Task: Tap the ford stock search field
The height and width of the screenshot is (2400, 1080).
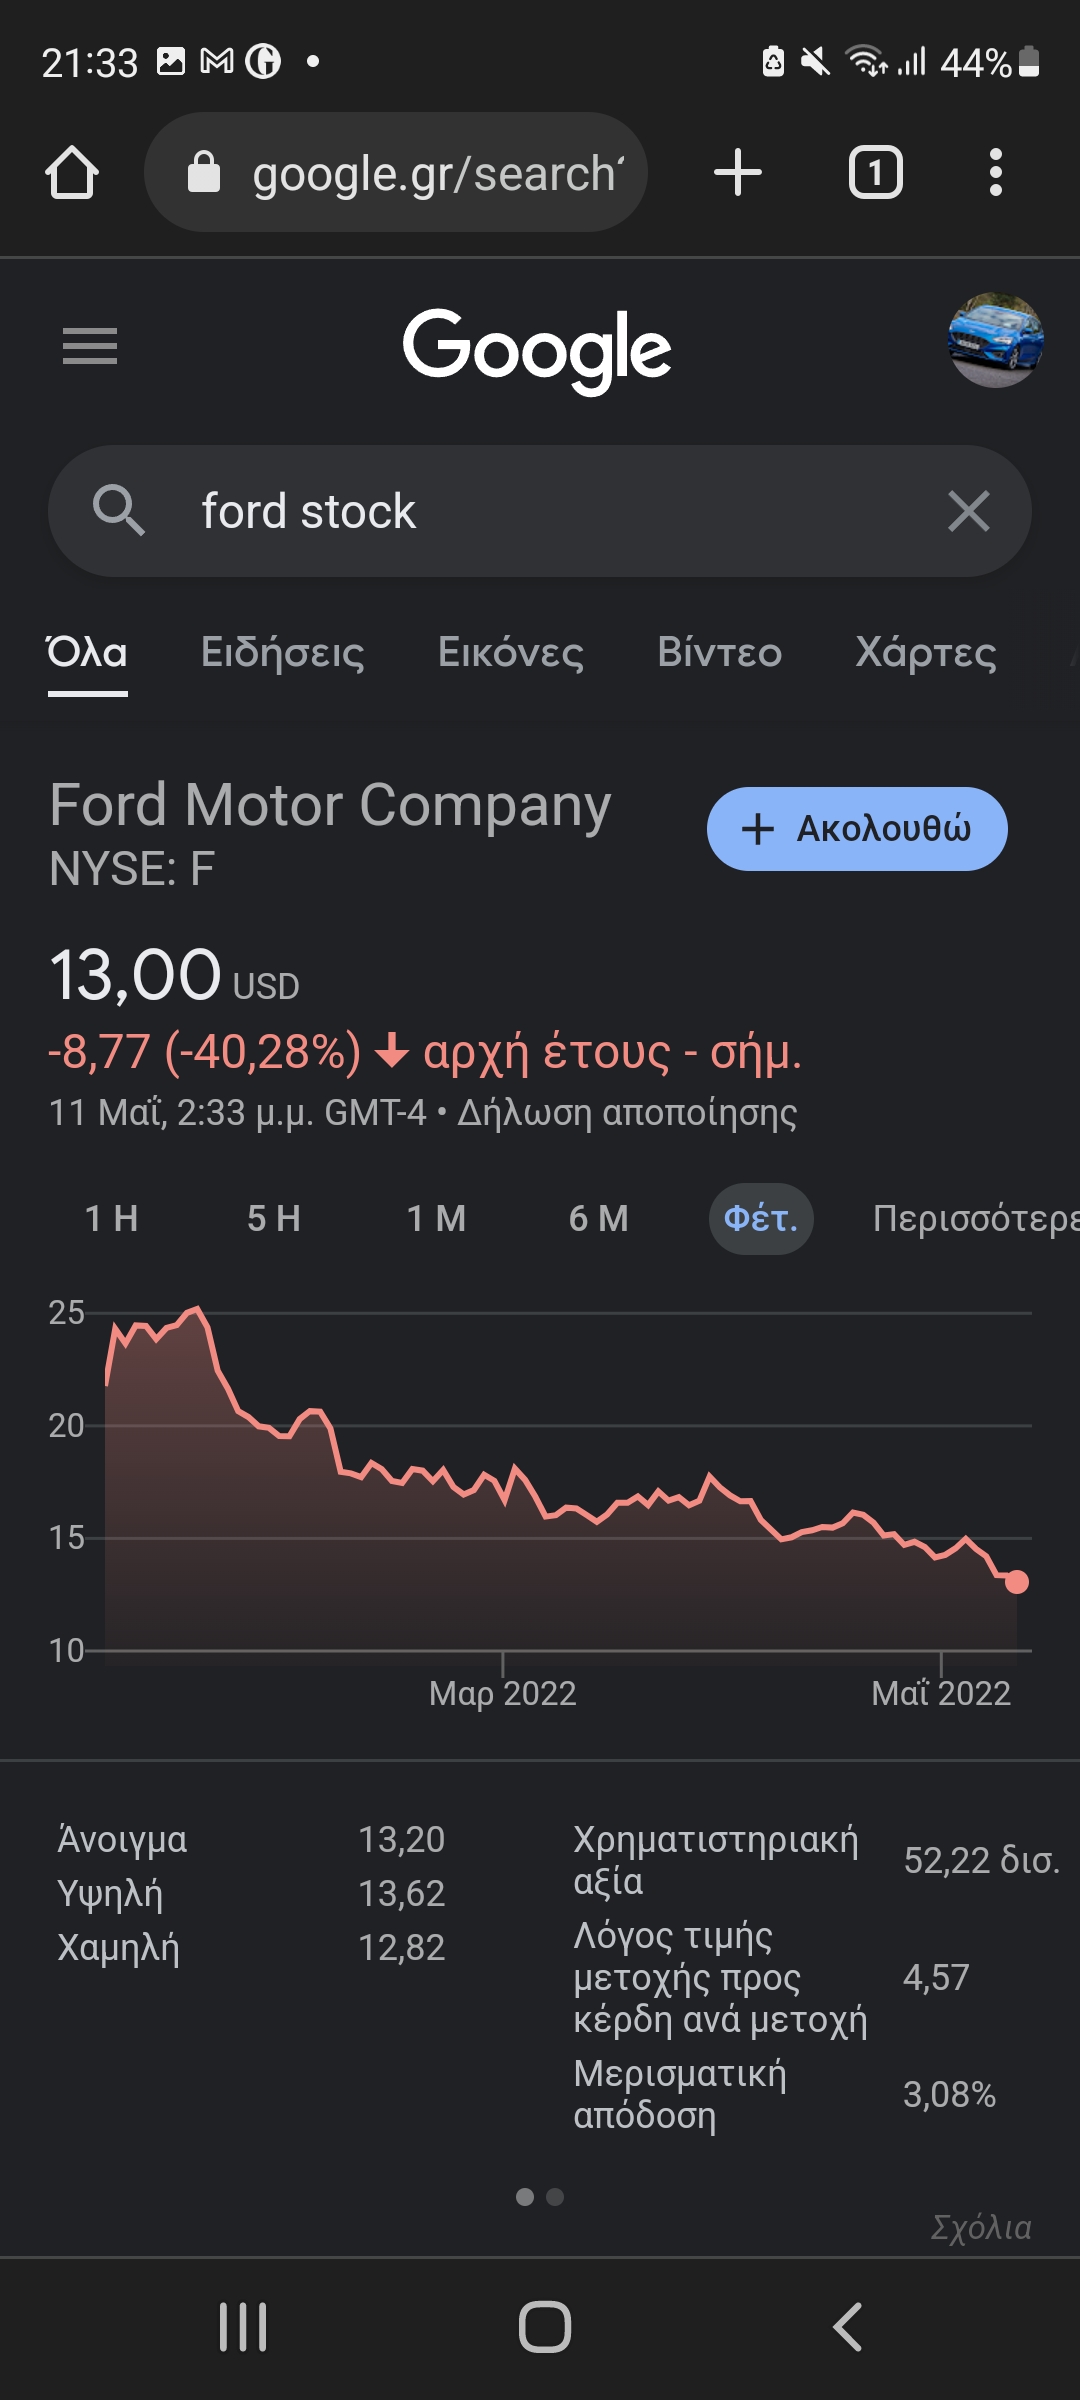Action: tap(540, 511)
